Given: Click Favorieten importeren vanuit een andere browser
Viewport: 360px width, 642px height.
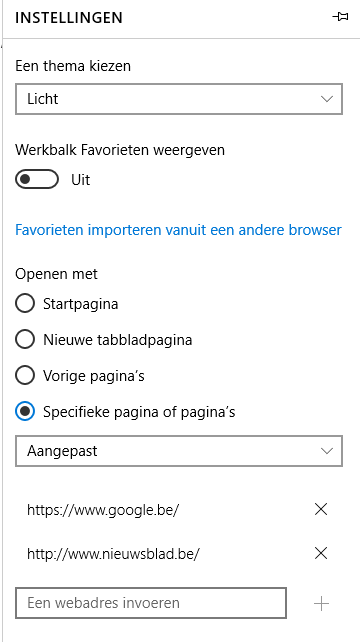Looking at the screenshot, I should 178,230.
